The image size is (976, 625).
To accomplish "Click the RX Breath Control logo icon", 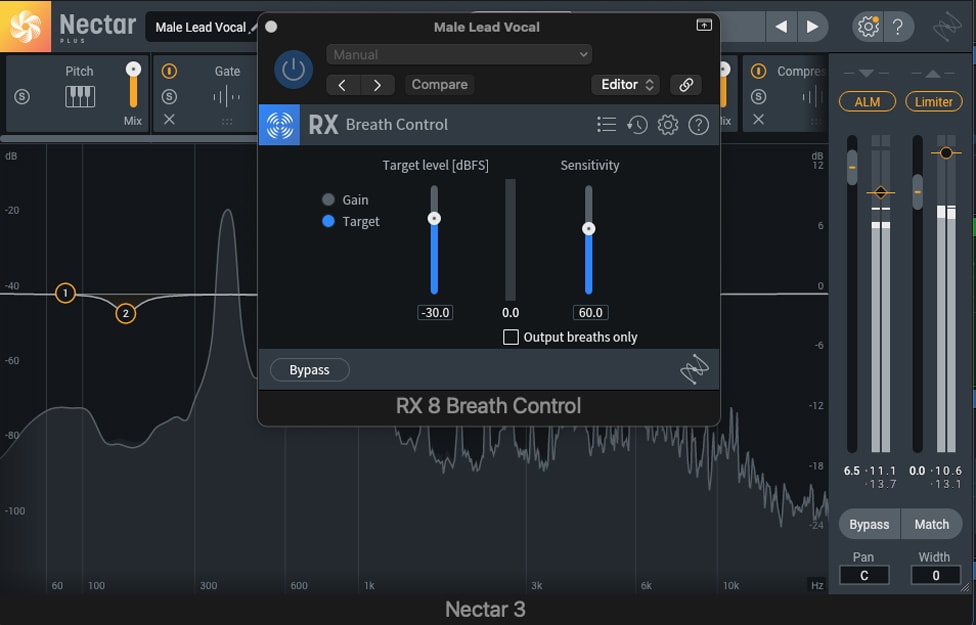I will click(x=279, y=125).
